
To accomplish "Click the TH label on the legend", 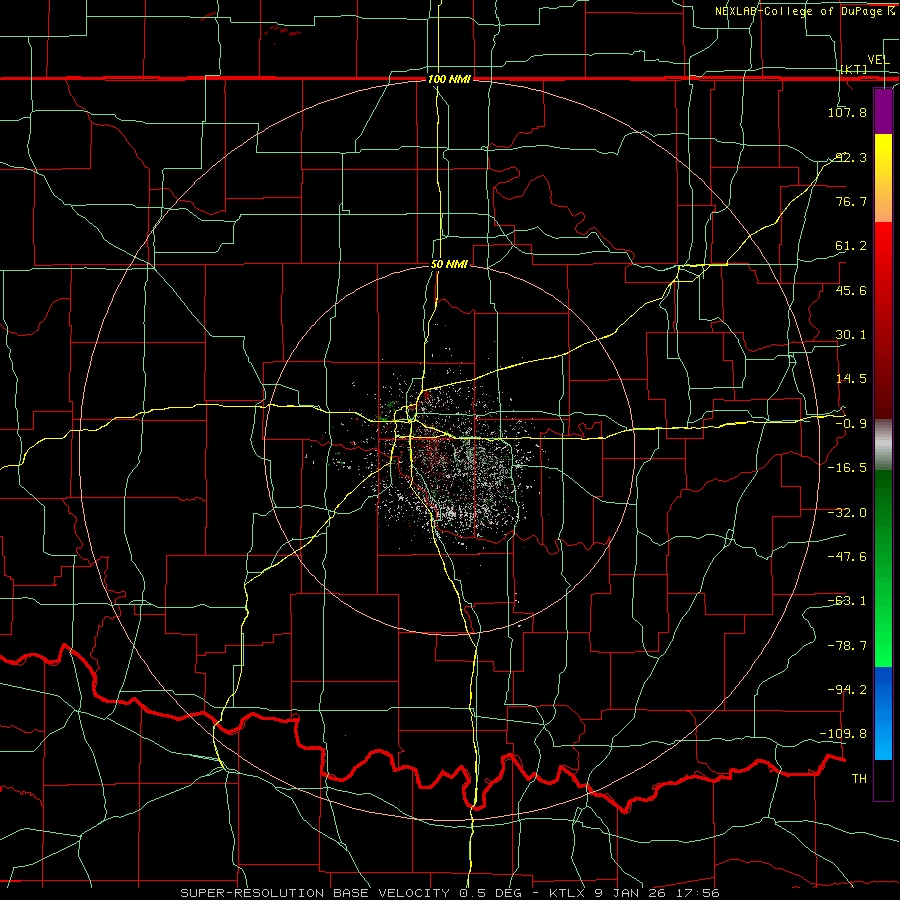I will [x=859, y=779].
